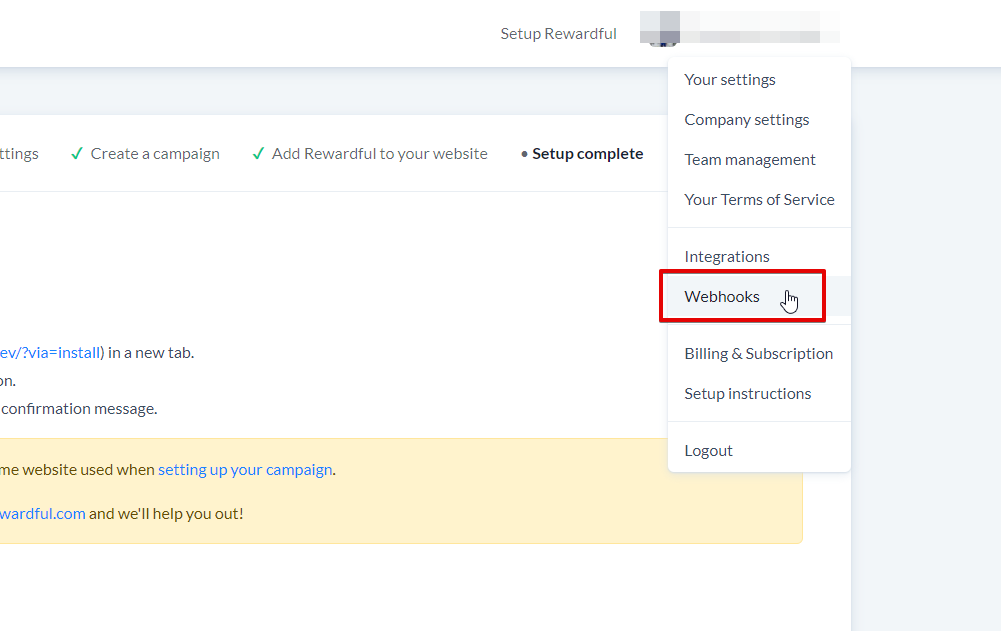The image size is (1001, 631).
Task: Follow the setting up your campaign link
Action: click(x=245, y=470)
